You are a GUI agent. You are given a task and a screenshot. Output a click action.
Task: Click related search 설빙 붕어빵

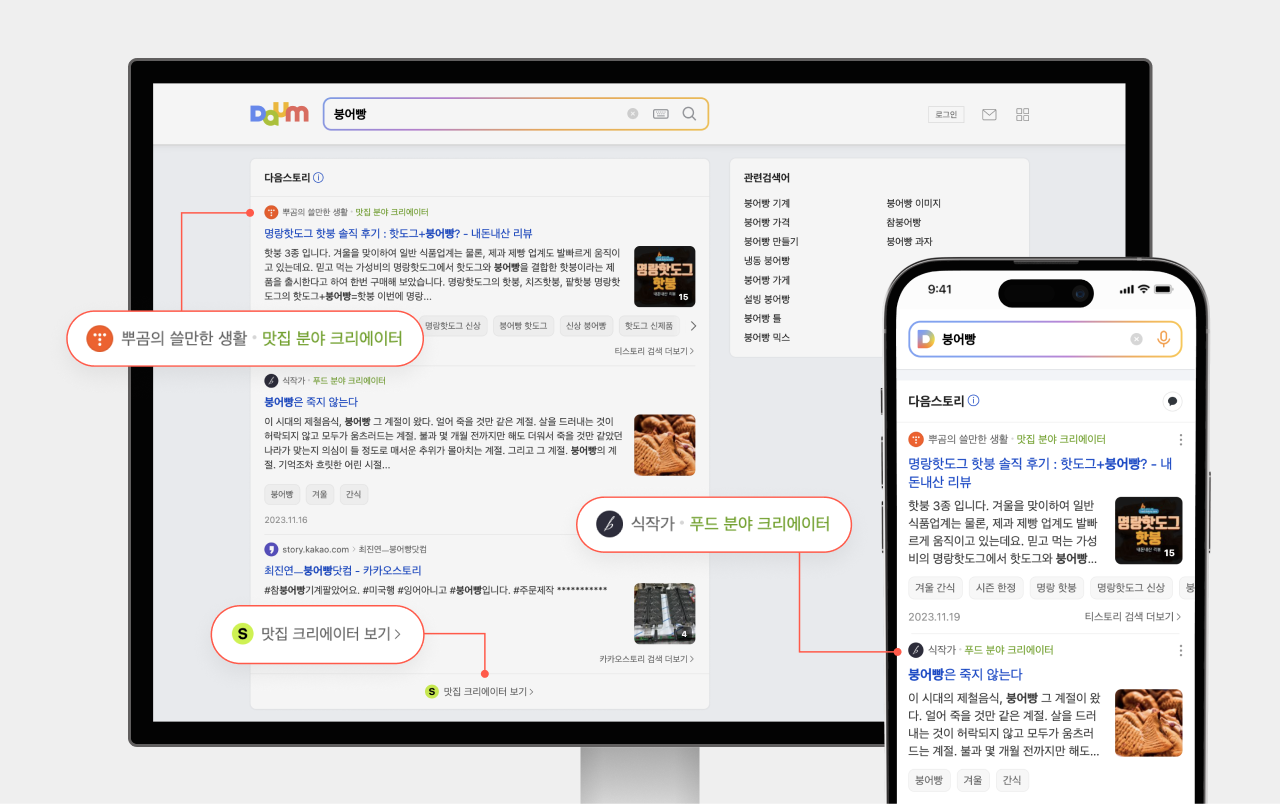point(767,299)
